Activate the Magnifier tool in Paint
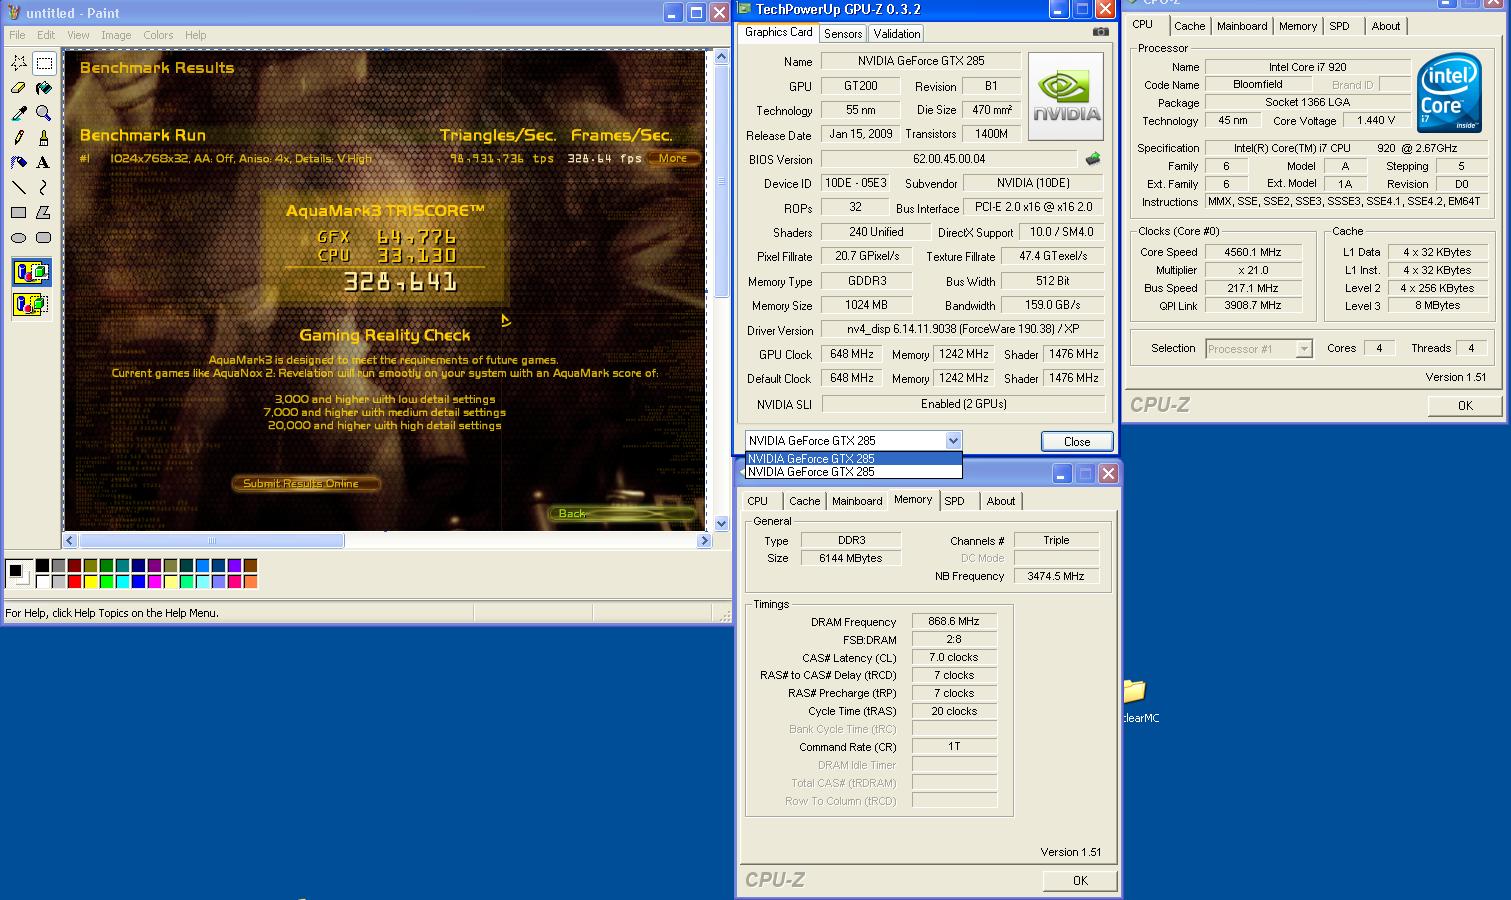Image resolution: width=1511 pixels, height=900 pixels. pos(44,113)
